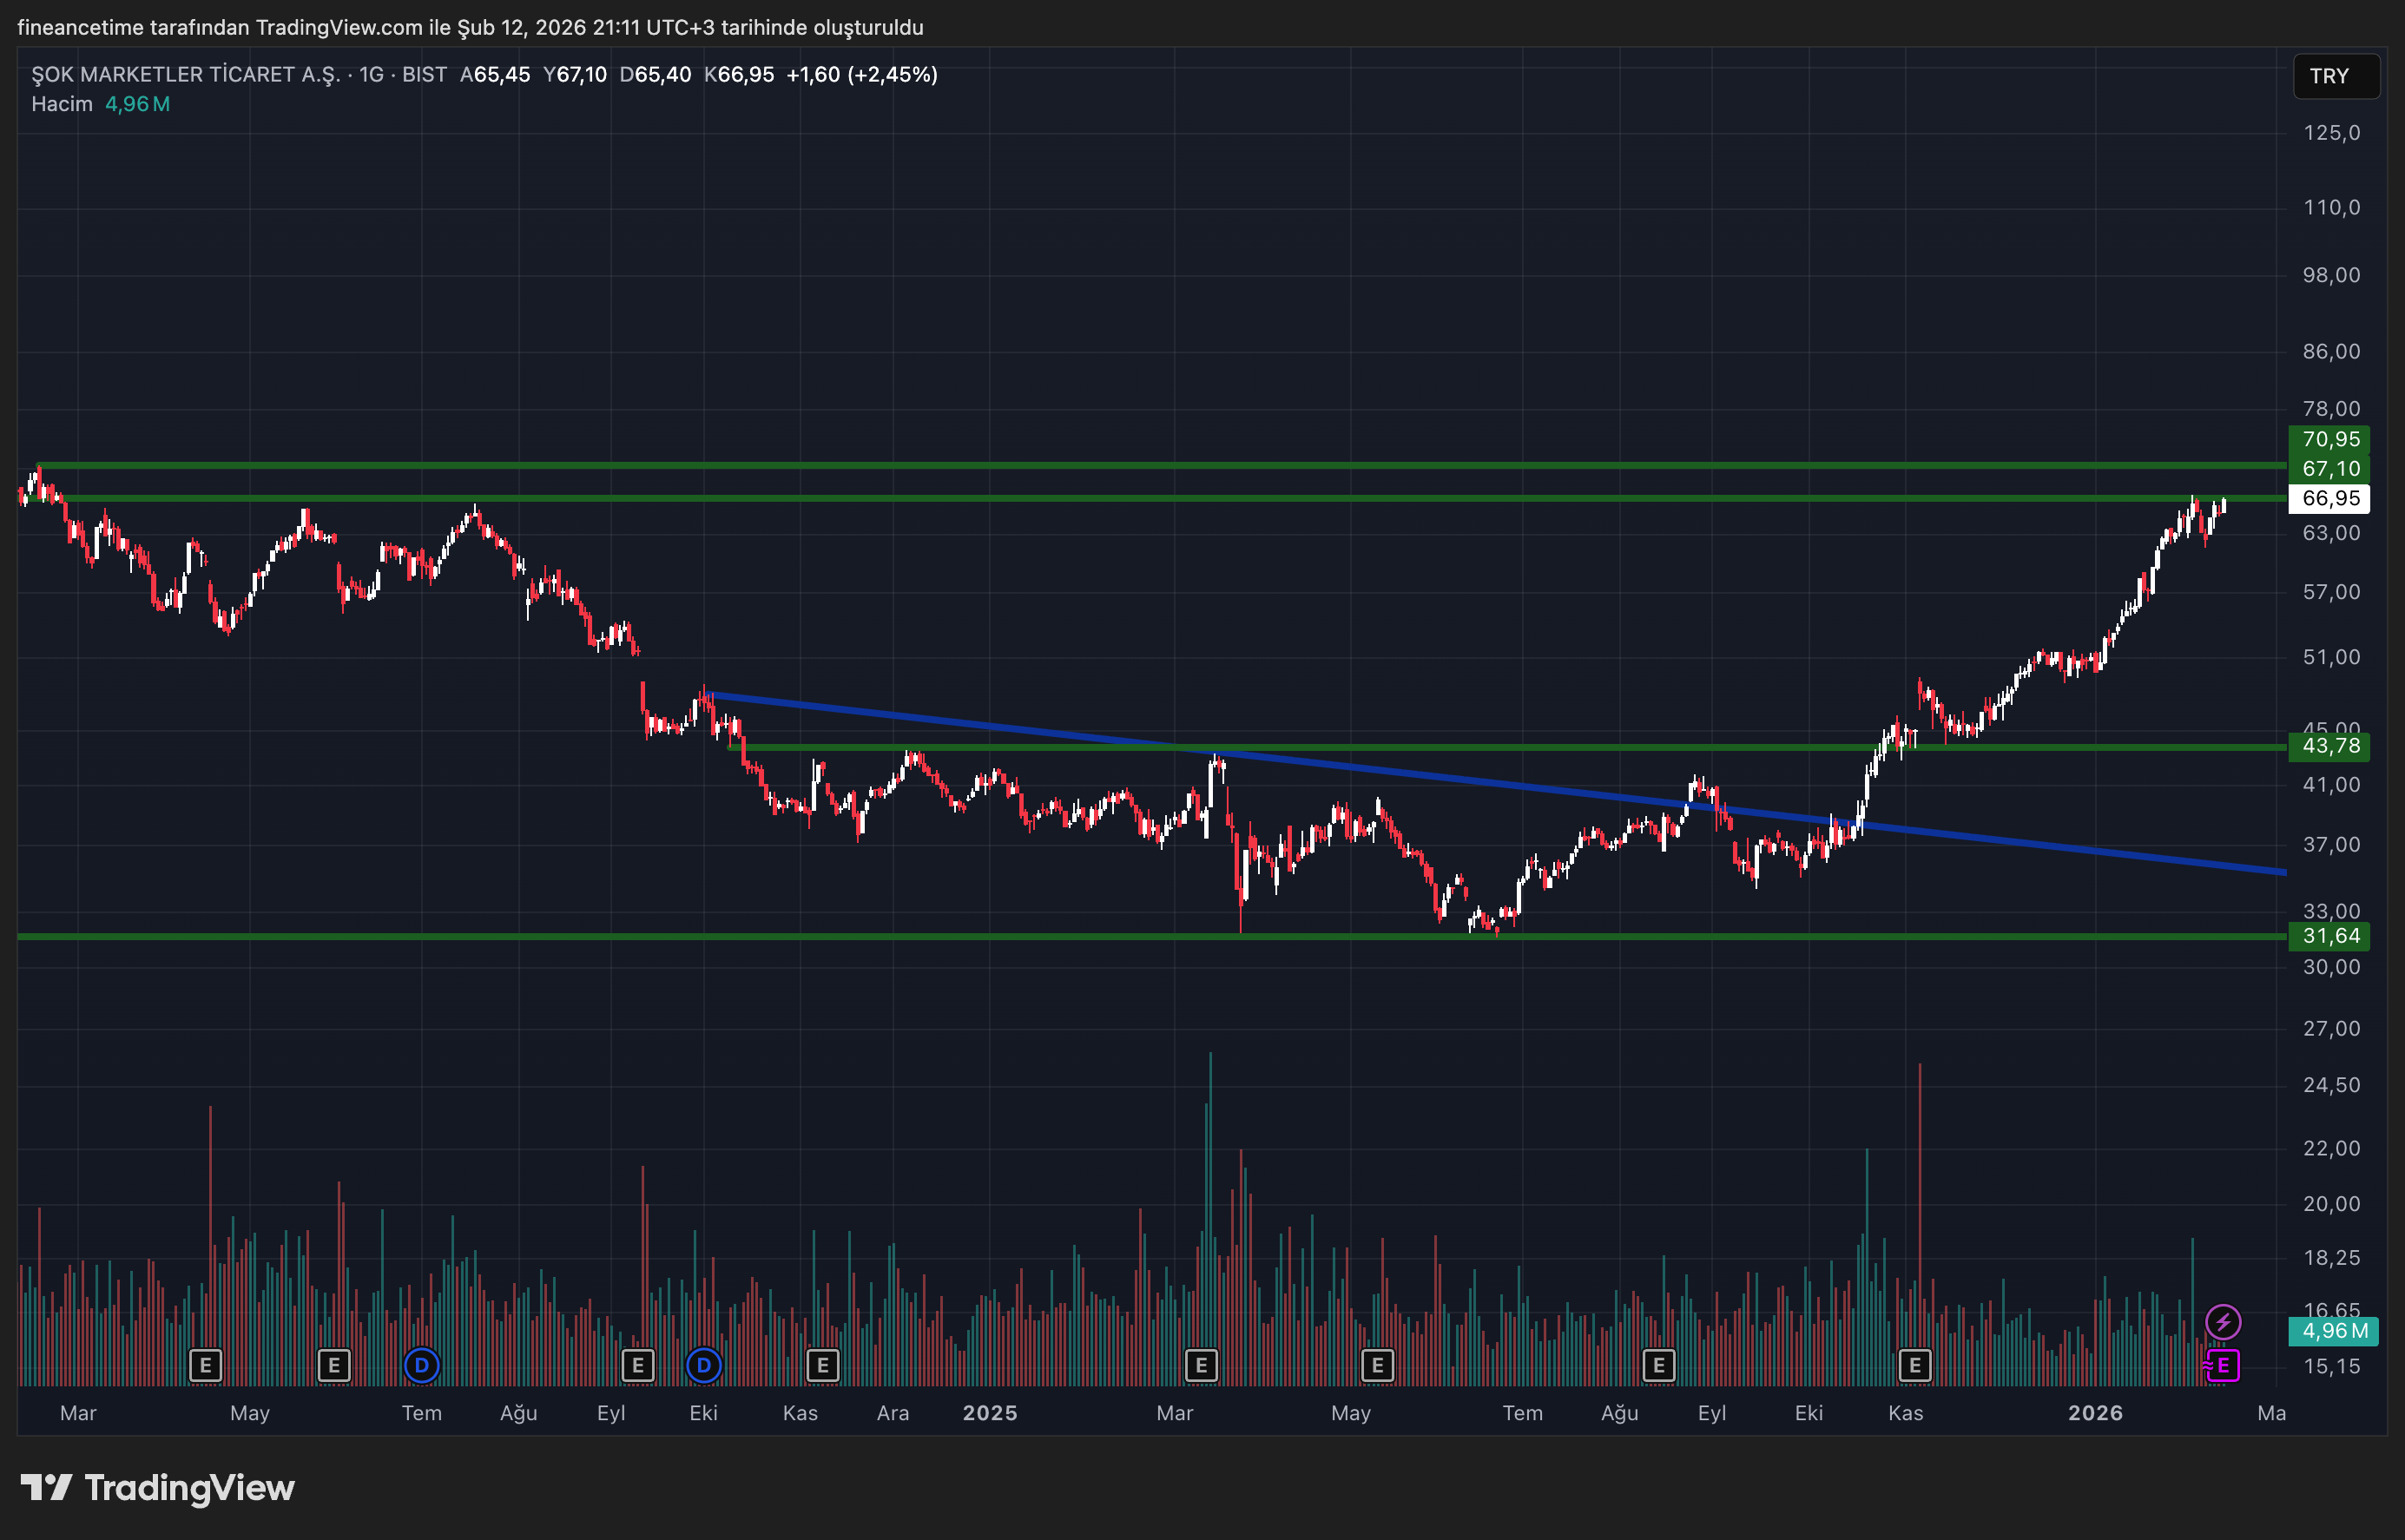Image resolution: width=2405 pixels, height=1540 pixels.
Task: Click the 4,96 M volume value in legend
Action: coord(138,103)
